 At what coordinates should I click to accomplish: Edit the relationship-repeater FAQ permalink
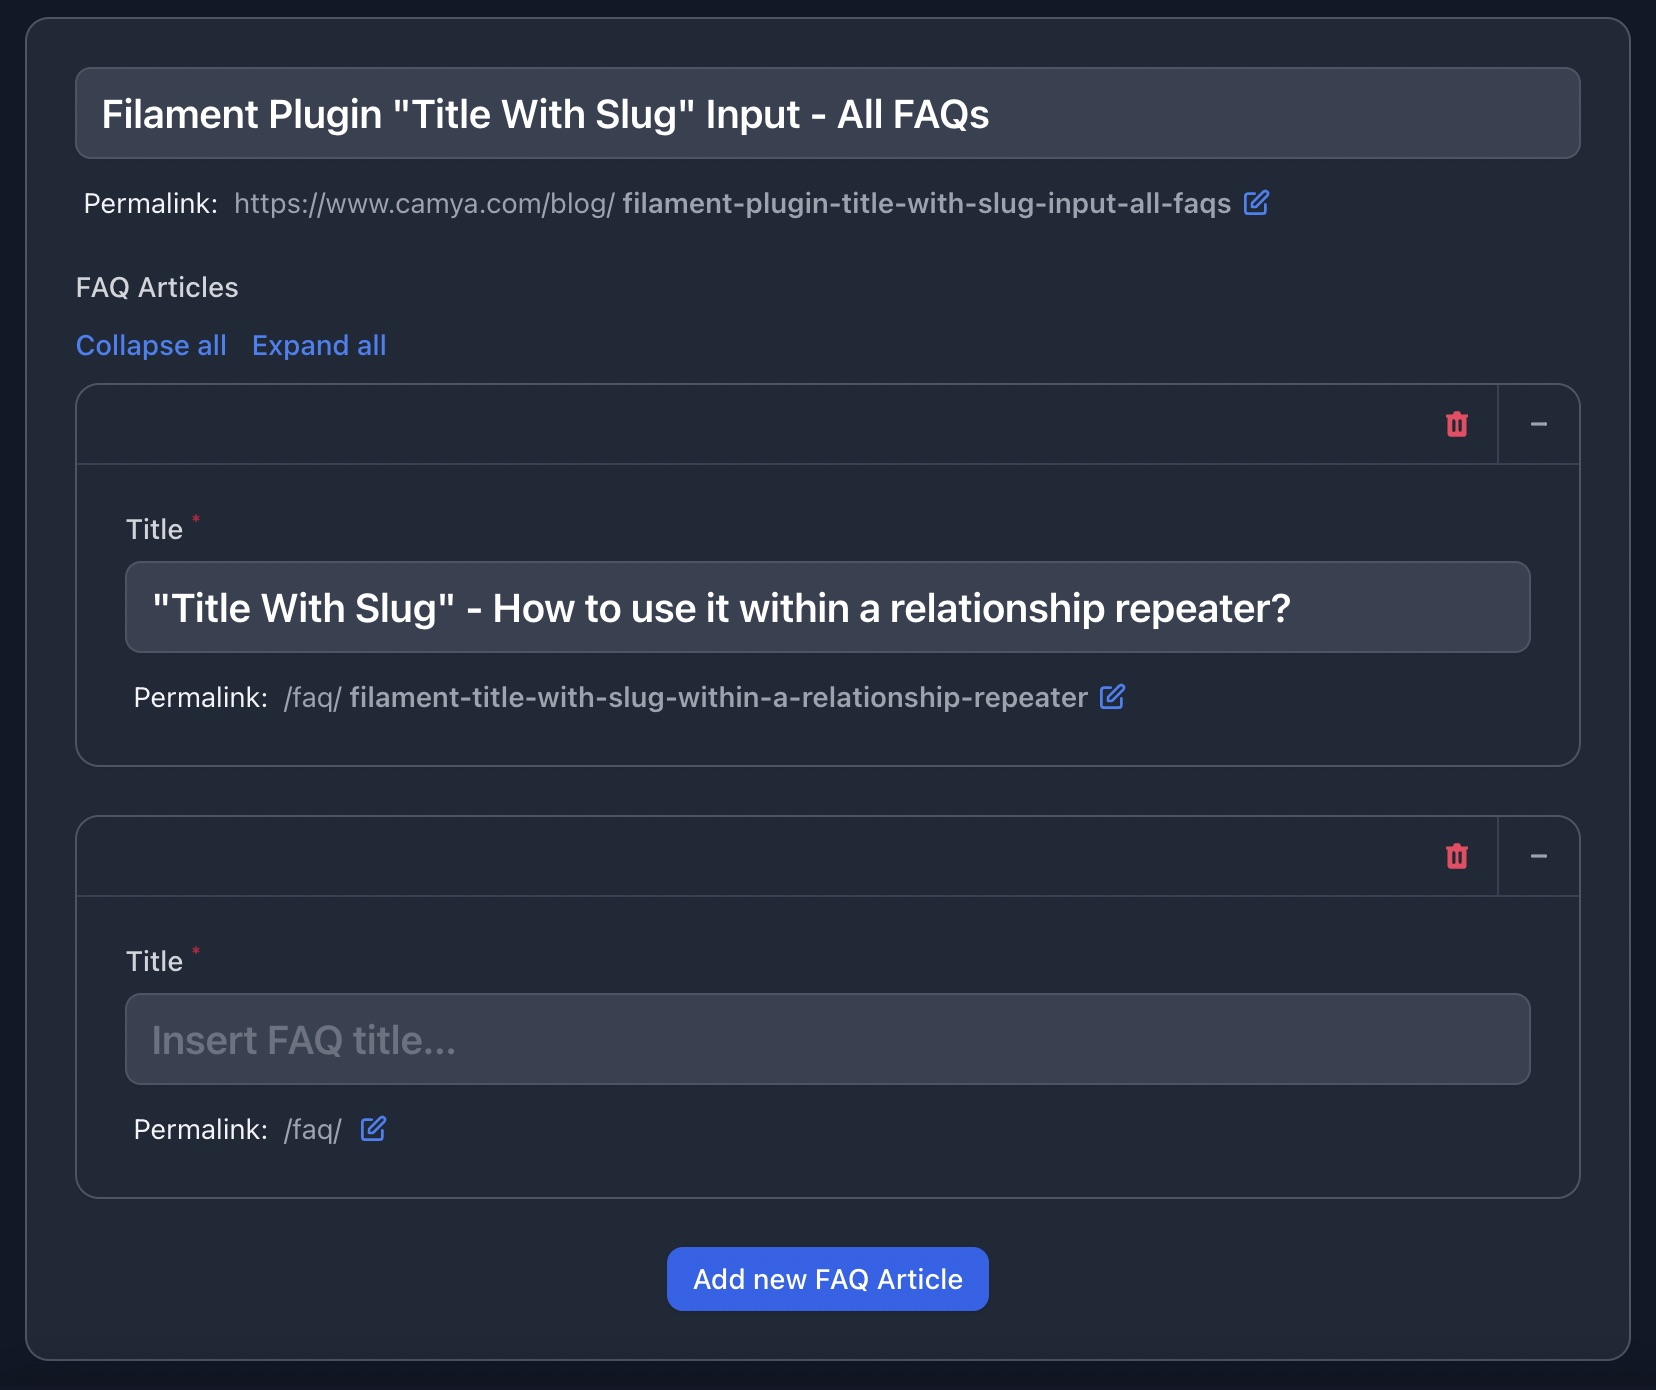click(1112, 697)
